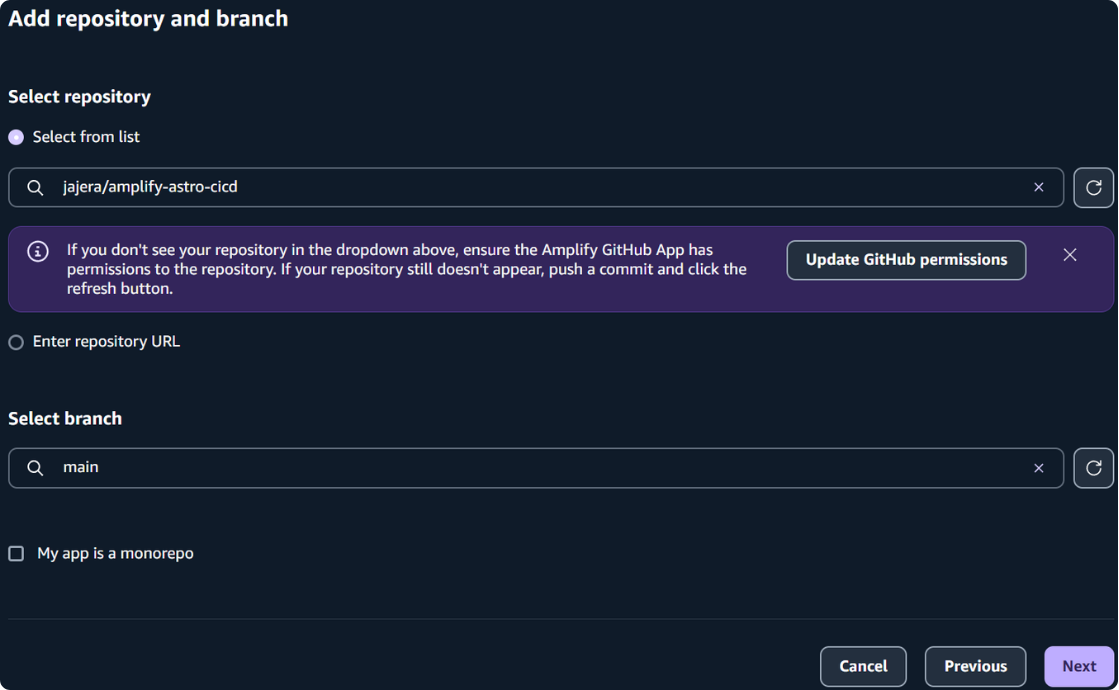The height and width of the screenshot is (690, 1119).
Task: Clear the selected repository jajera/amplify-astro-cicd
Action: point(1038,188)
